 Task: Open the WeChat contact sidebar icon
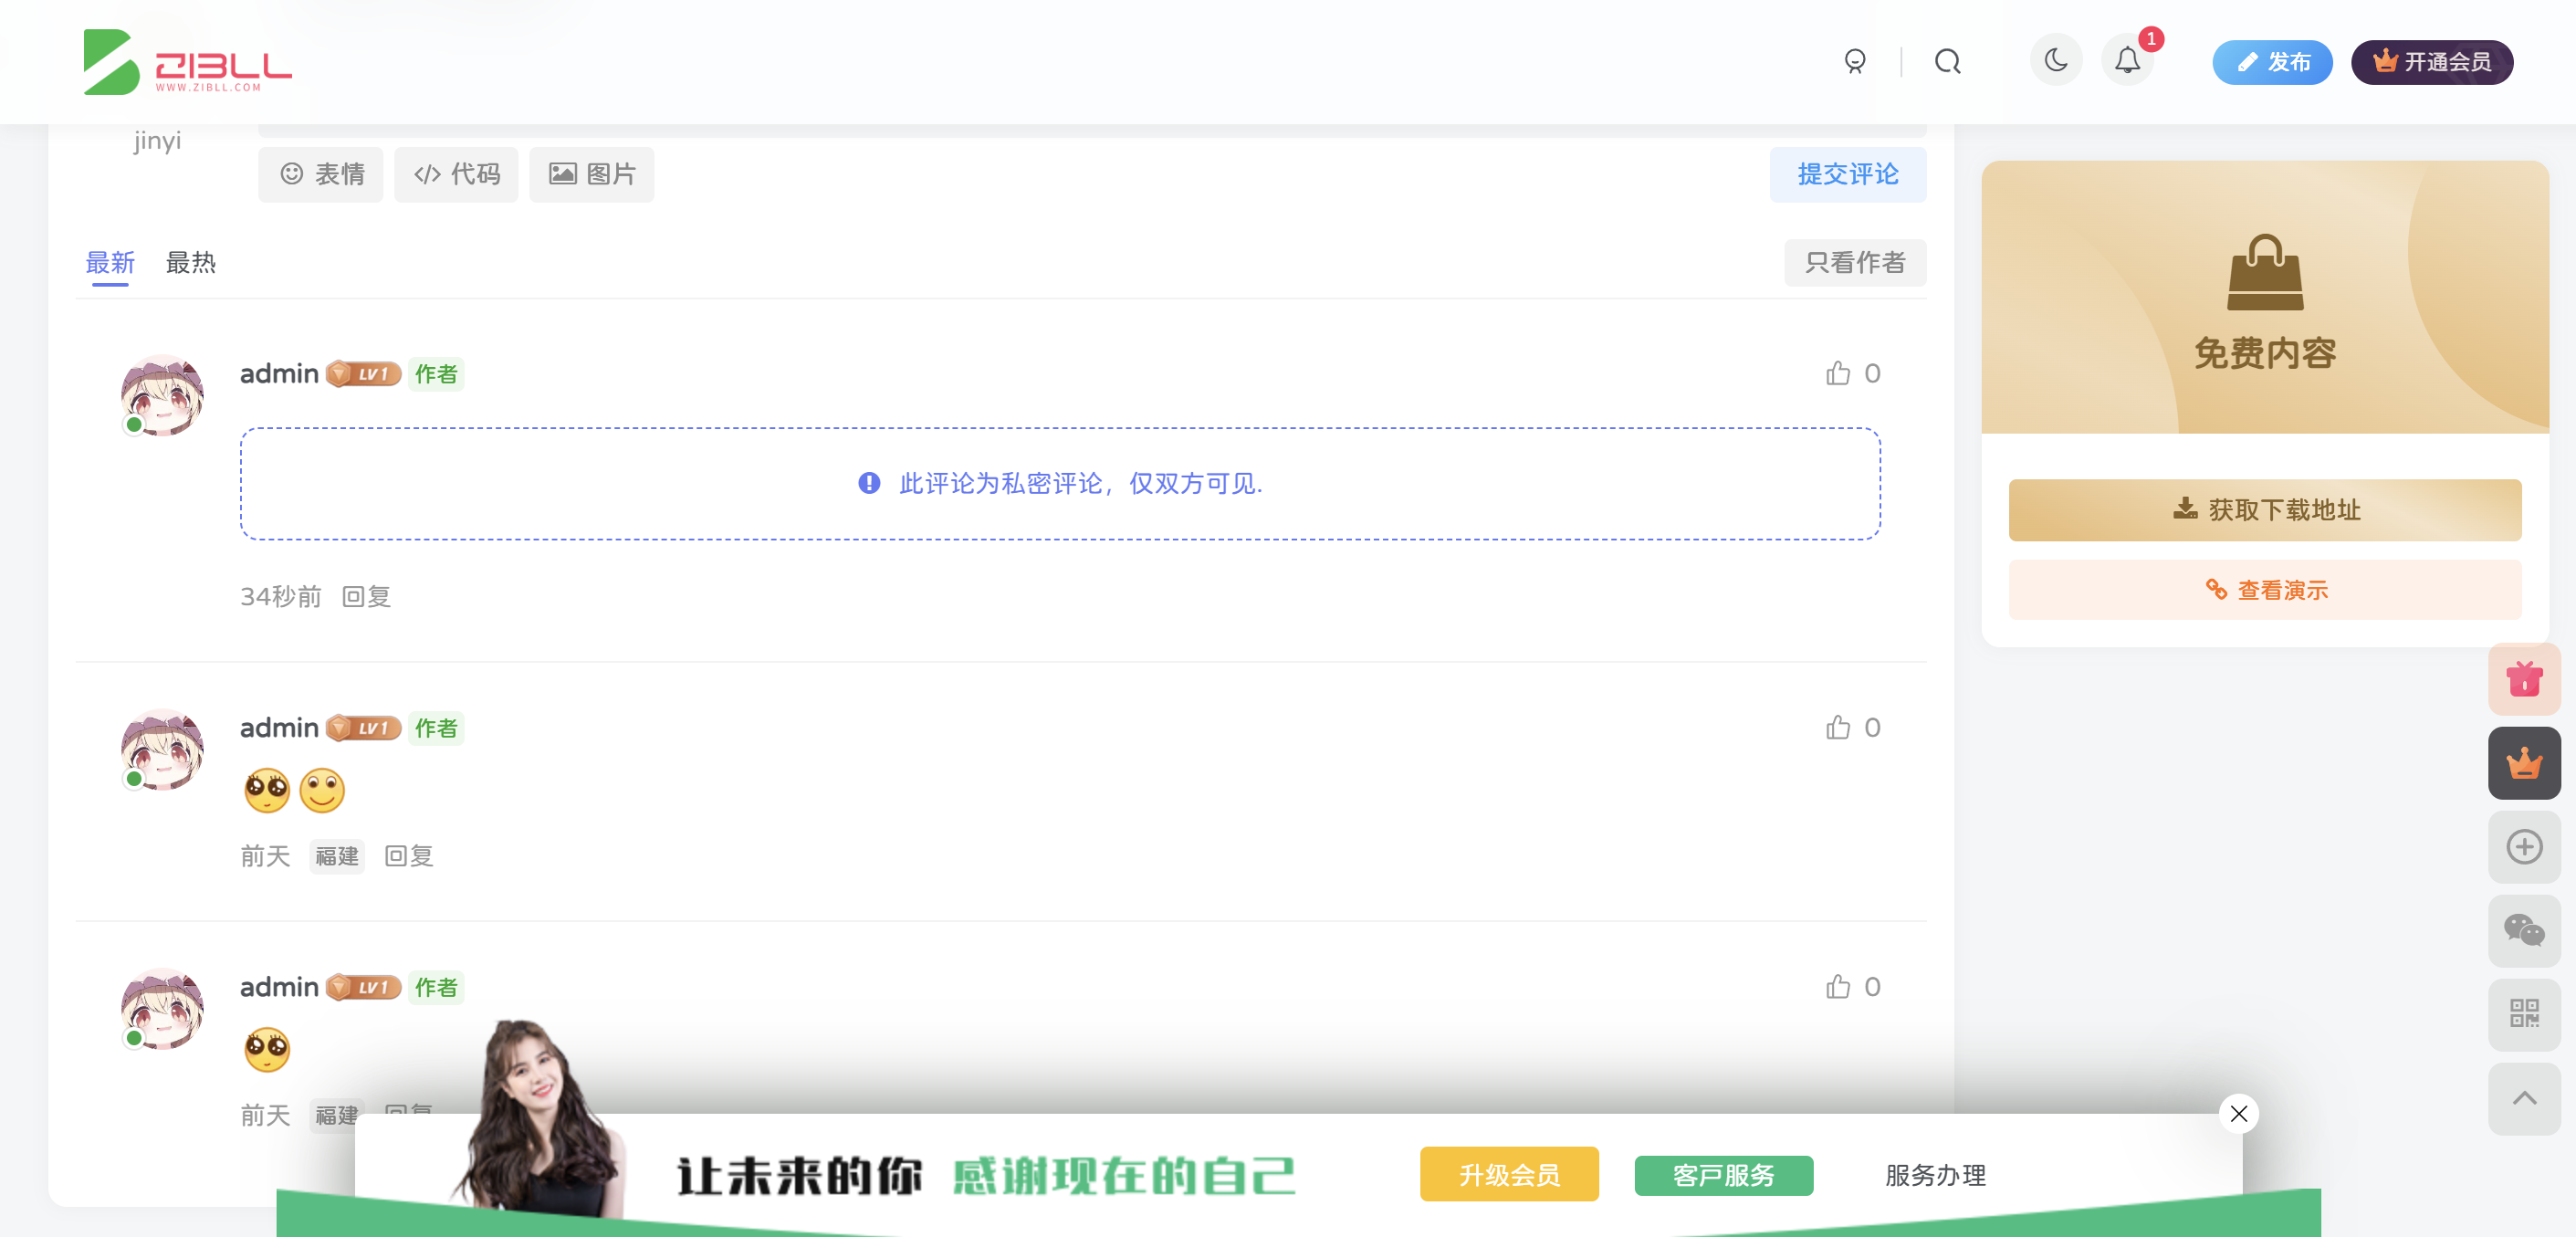click(2524, 931)
